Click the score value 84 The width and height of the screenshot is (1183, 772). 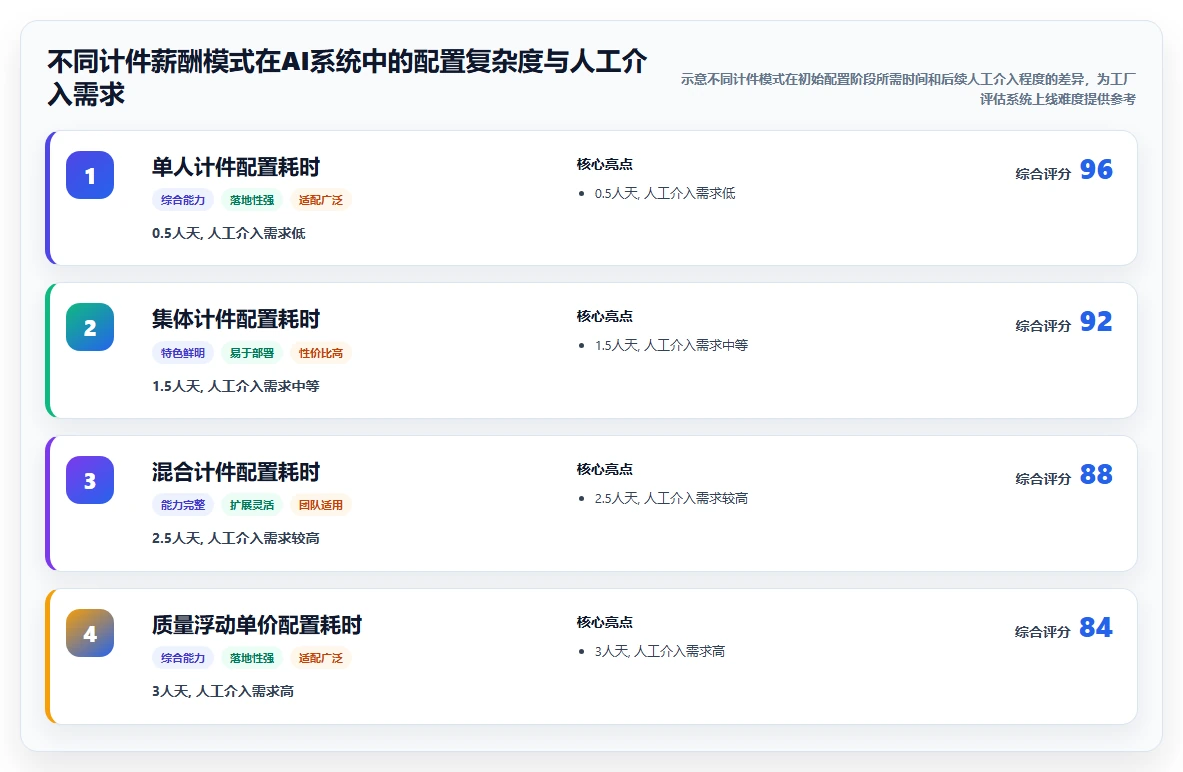pyautogui.click(x=1096, y=627)
